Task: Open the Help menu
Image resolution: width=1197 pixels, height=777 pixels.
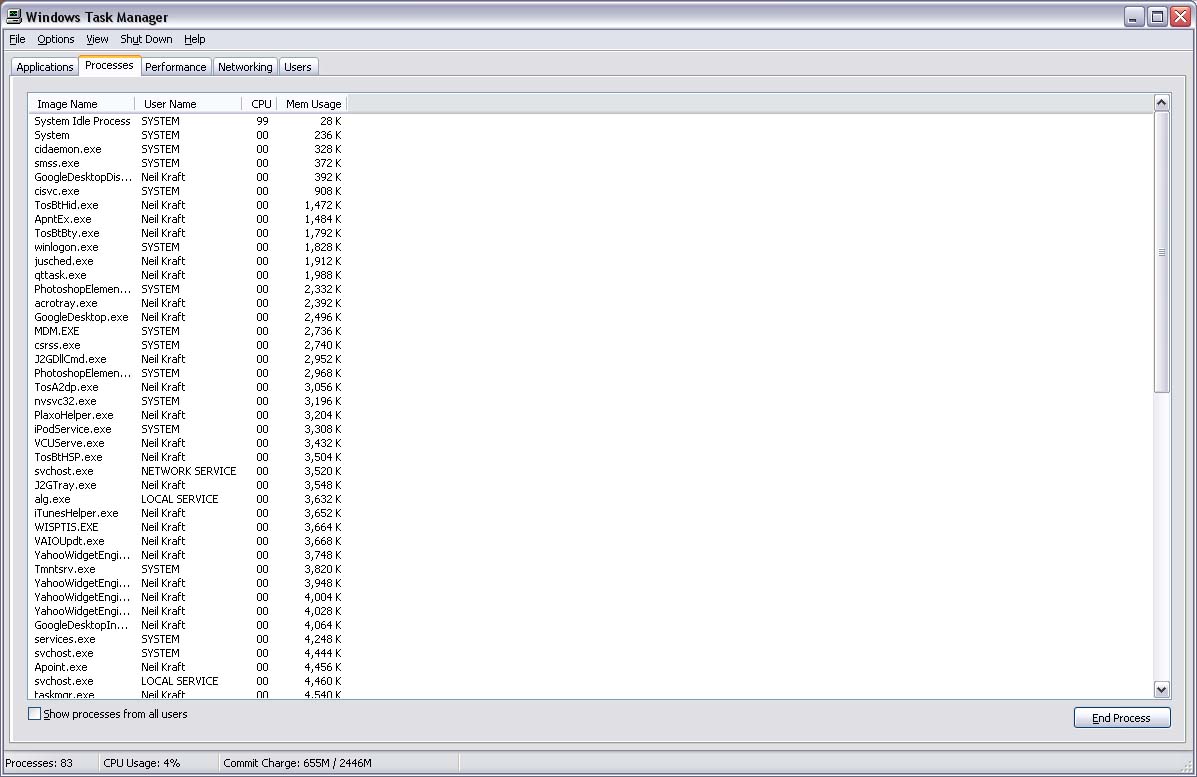Action: click(x=195, y=39)
